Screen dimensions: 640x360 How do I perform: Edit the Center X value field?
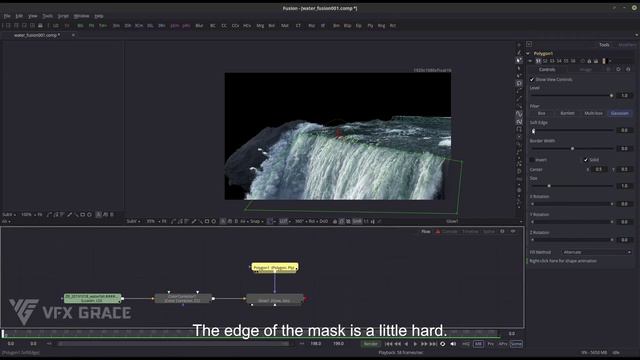click(599, 169)
